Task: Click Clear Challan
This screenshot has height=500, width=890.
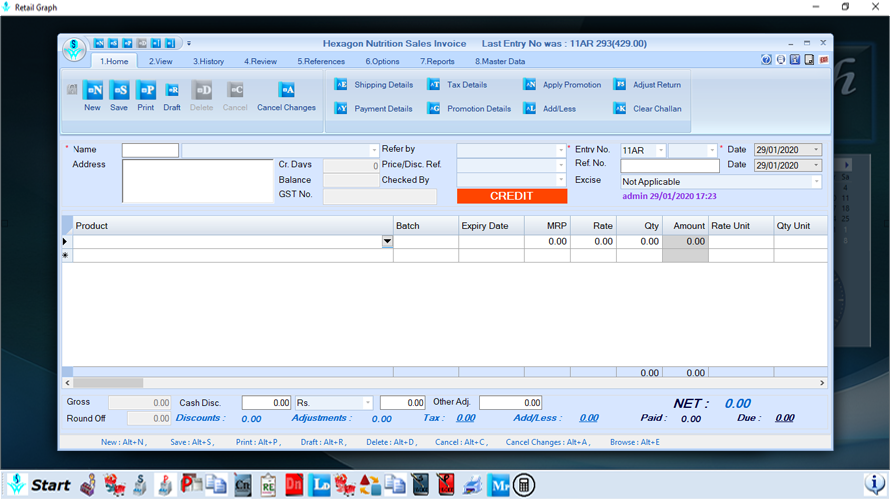Action: (648, 108)
